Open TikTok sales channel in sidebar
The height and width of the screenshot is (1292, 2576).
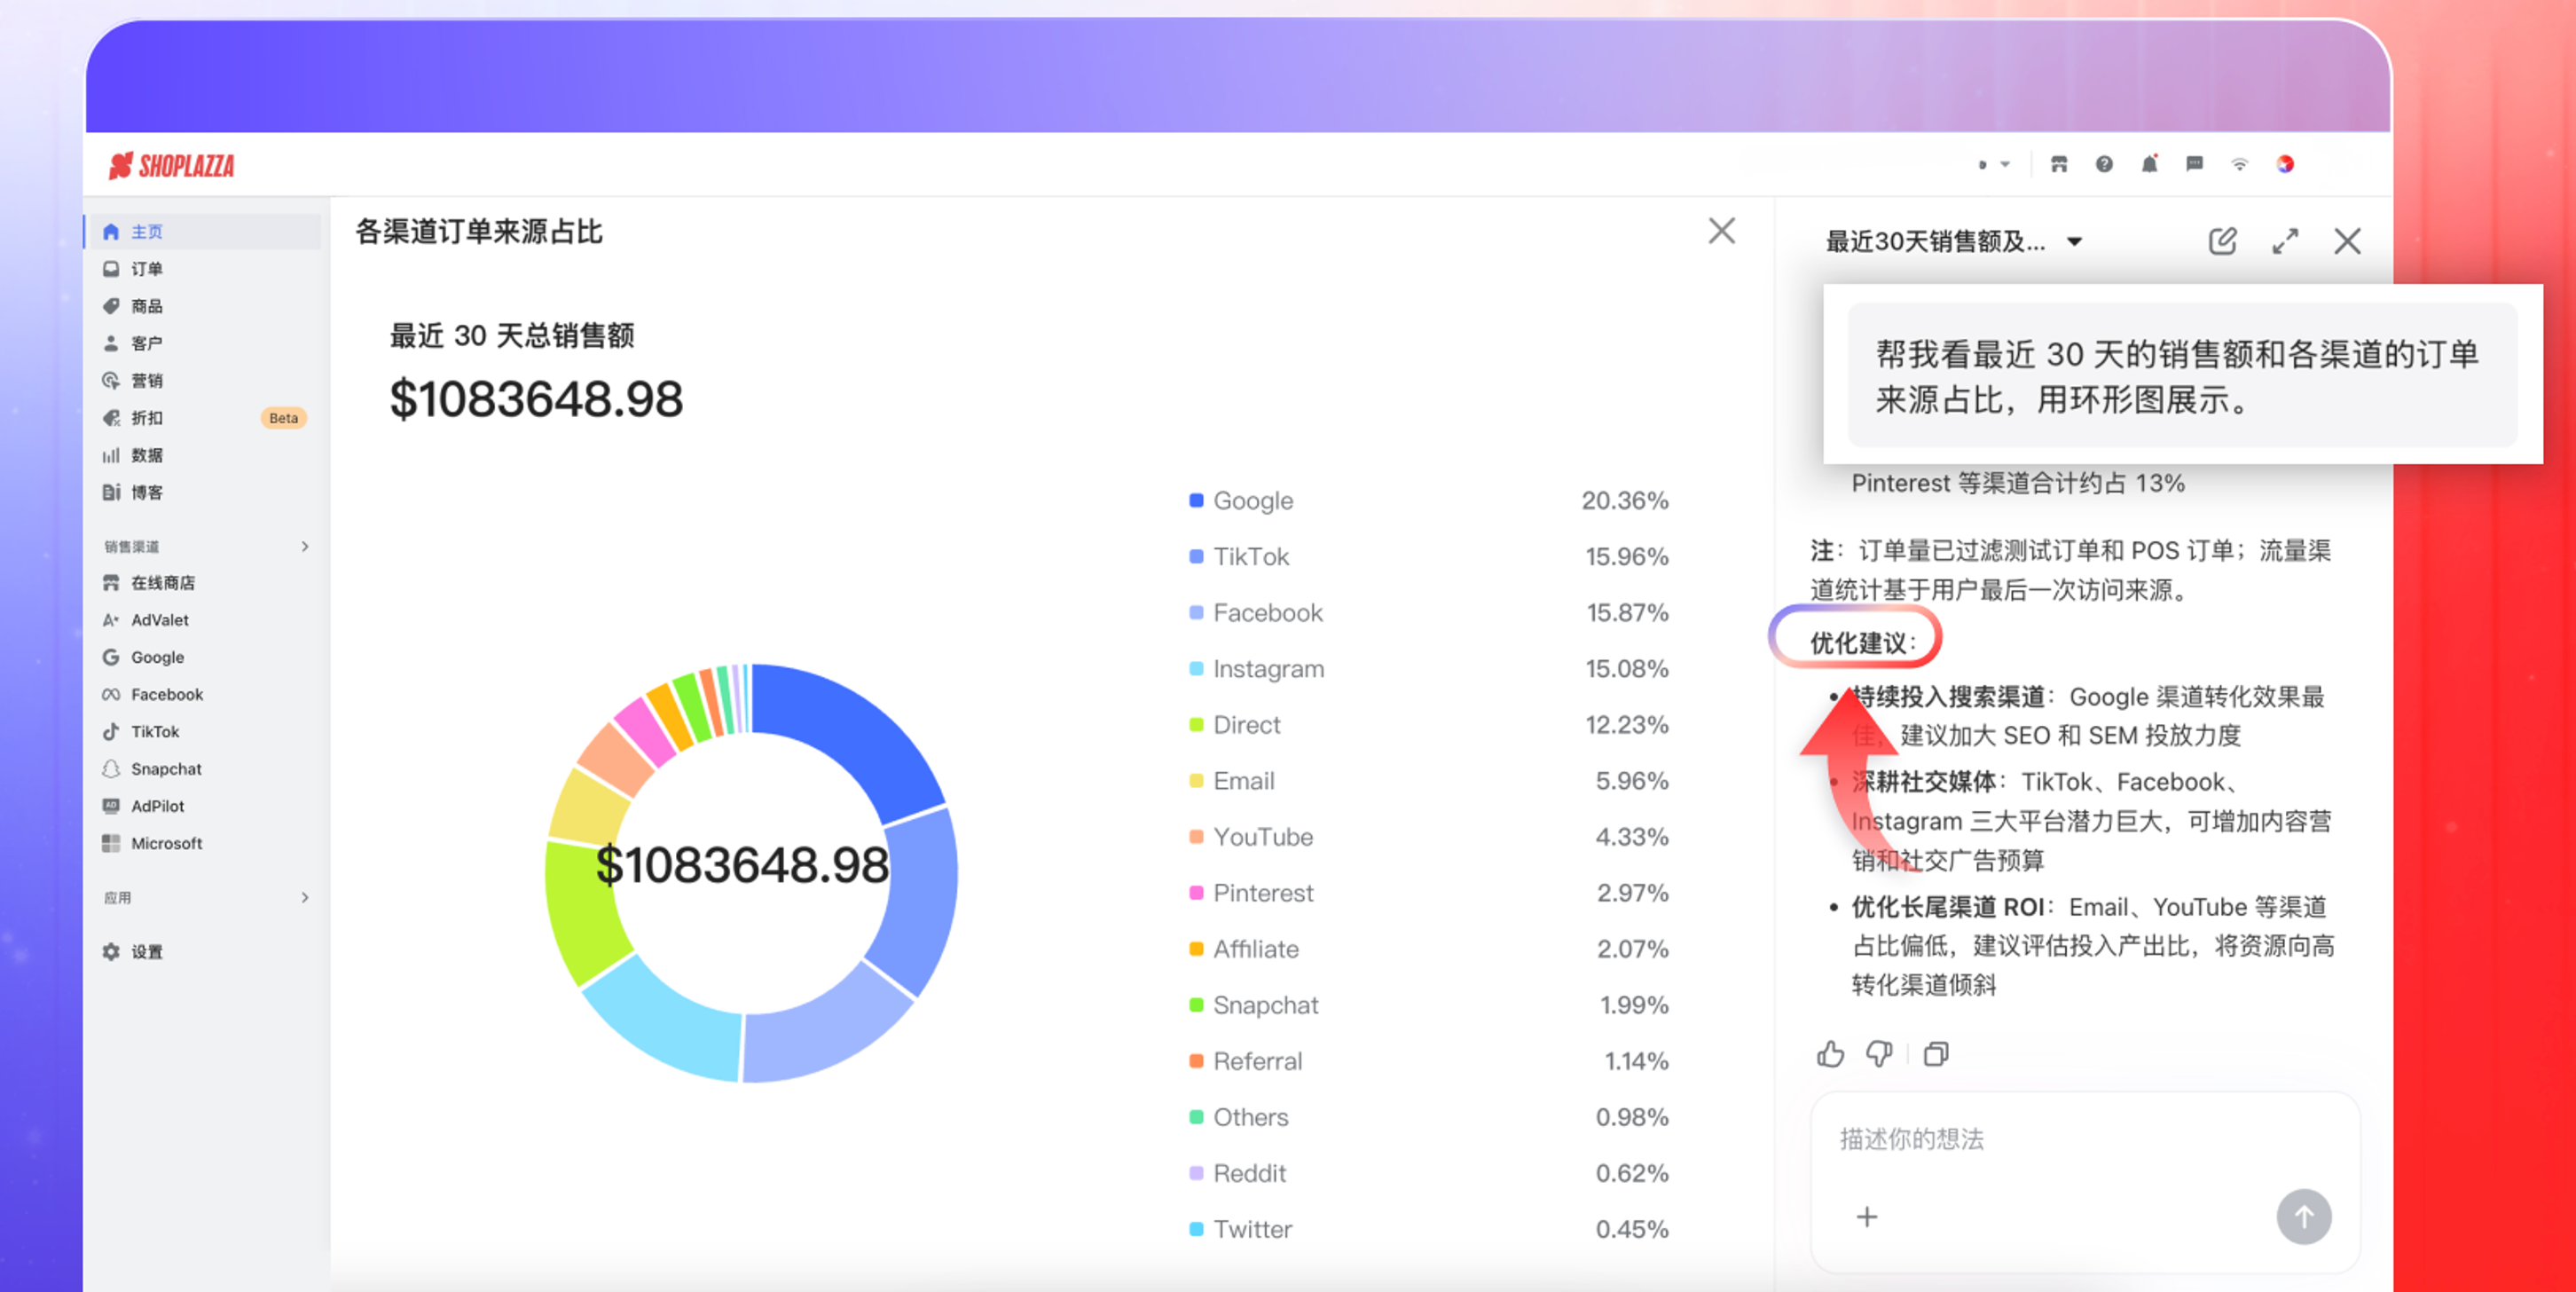pyautogui.click(x=204, y=731)
